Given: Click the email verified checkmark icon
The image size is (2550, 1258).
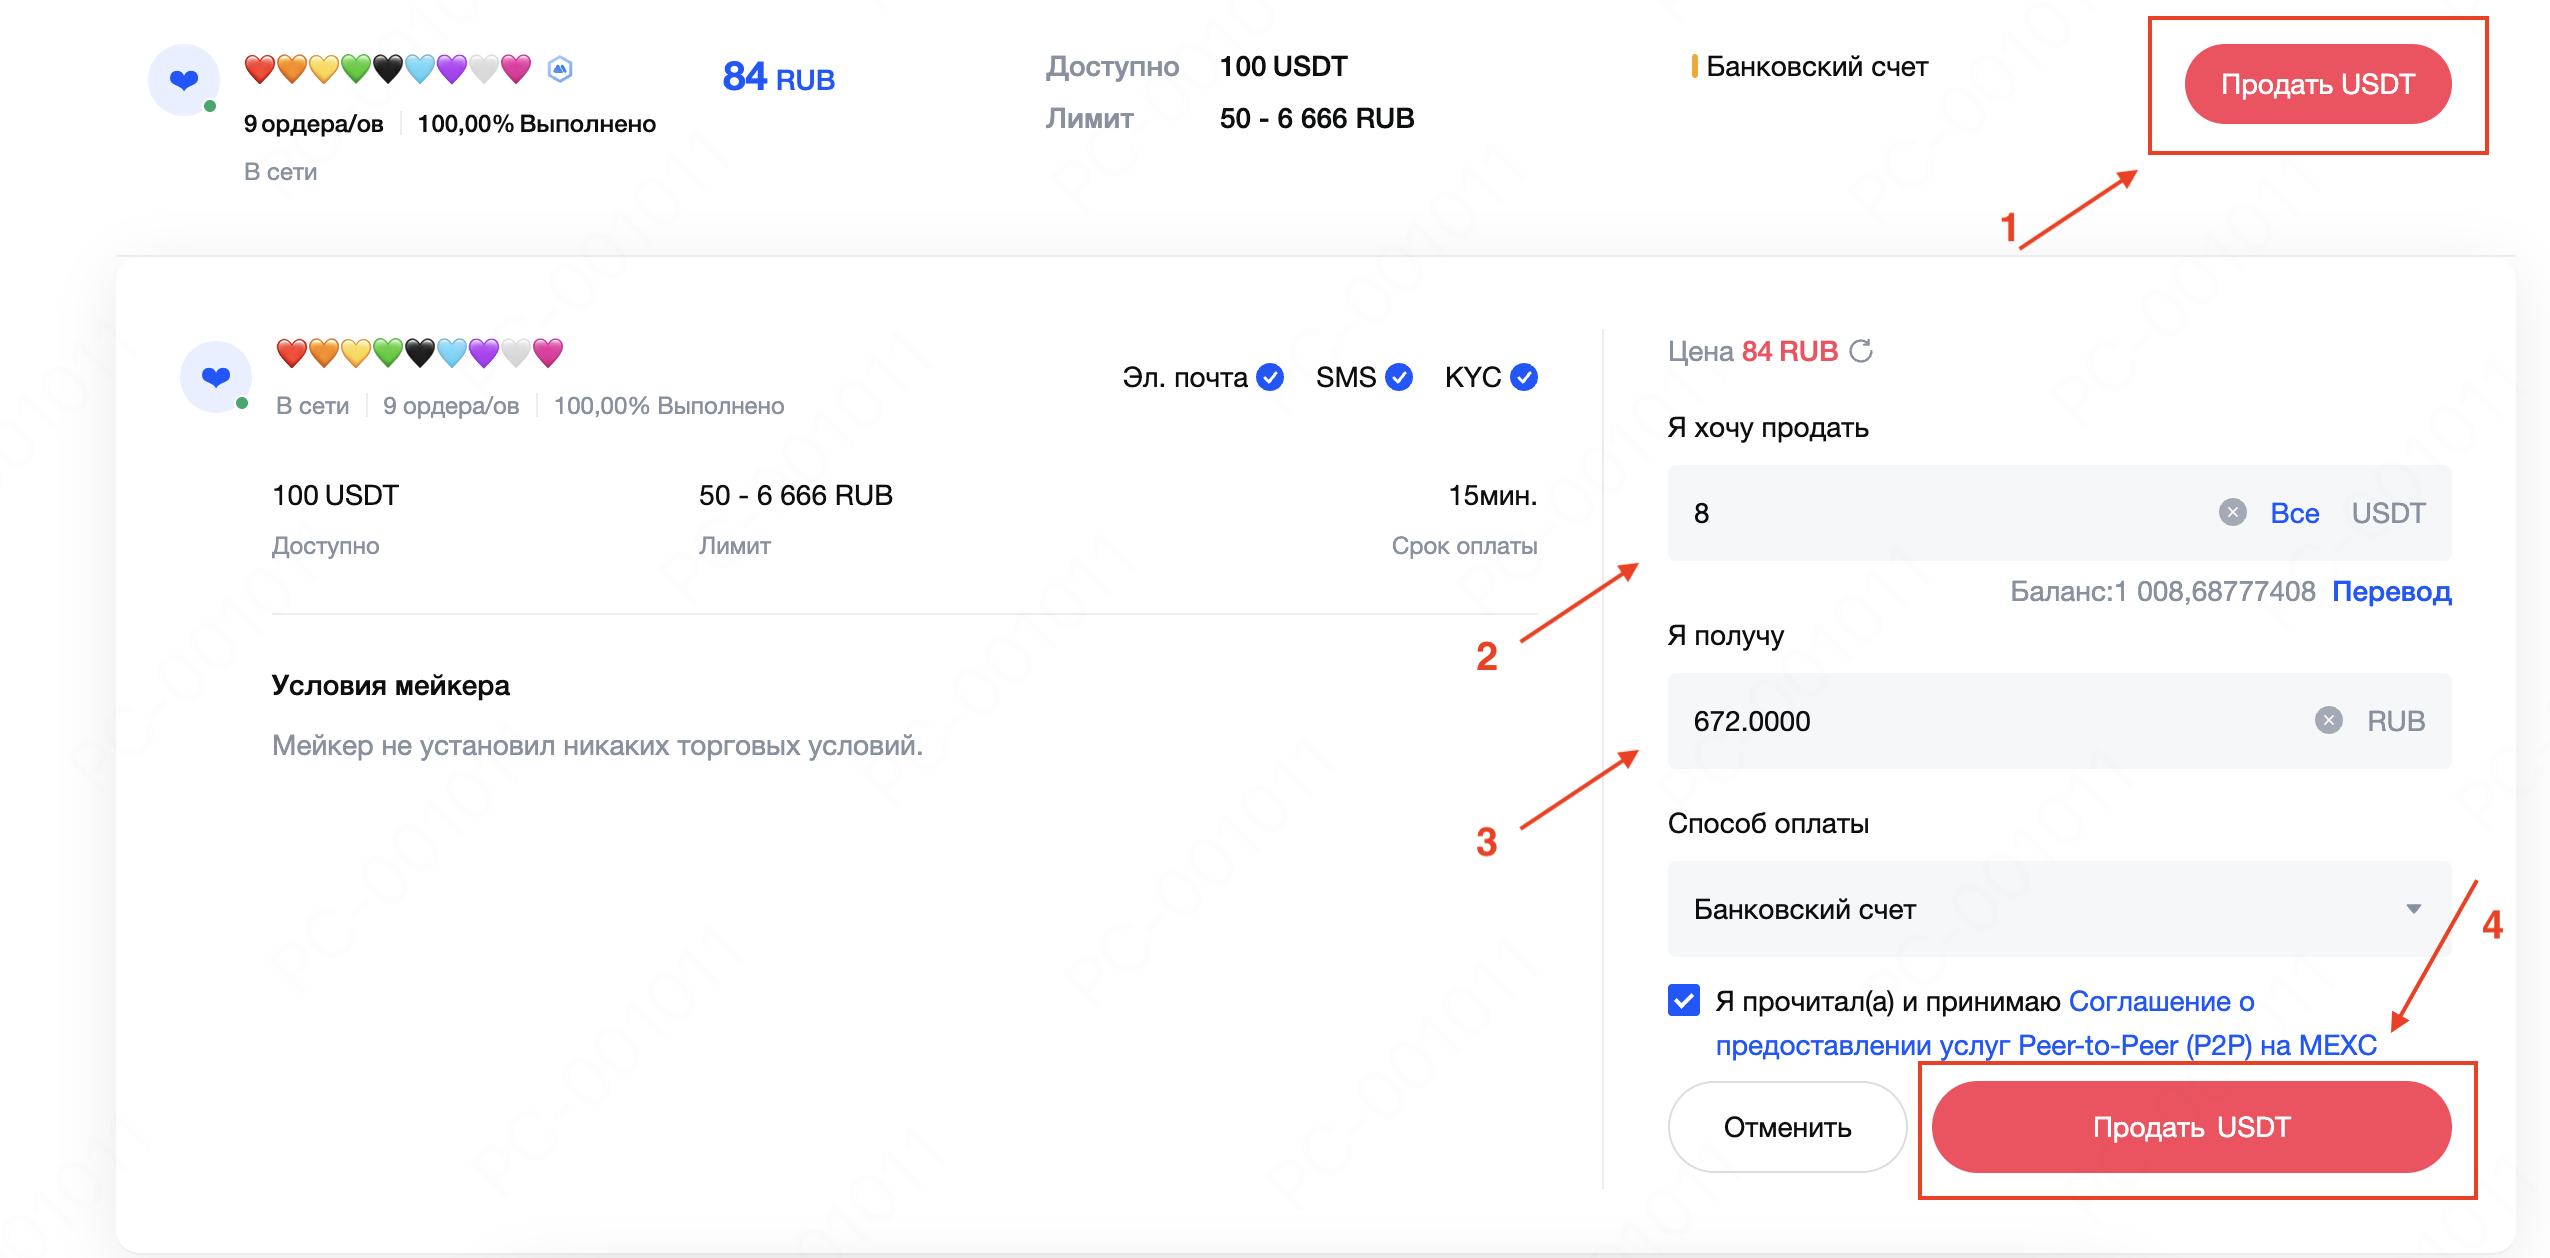Looking at the screenshot, I should (x=1270, y=377).
